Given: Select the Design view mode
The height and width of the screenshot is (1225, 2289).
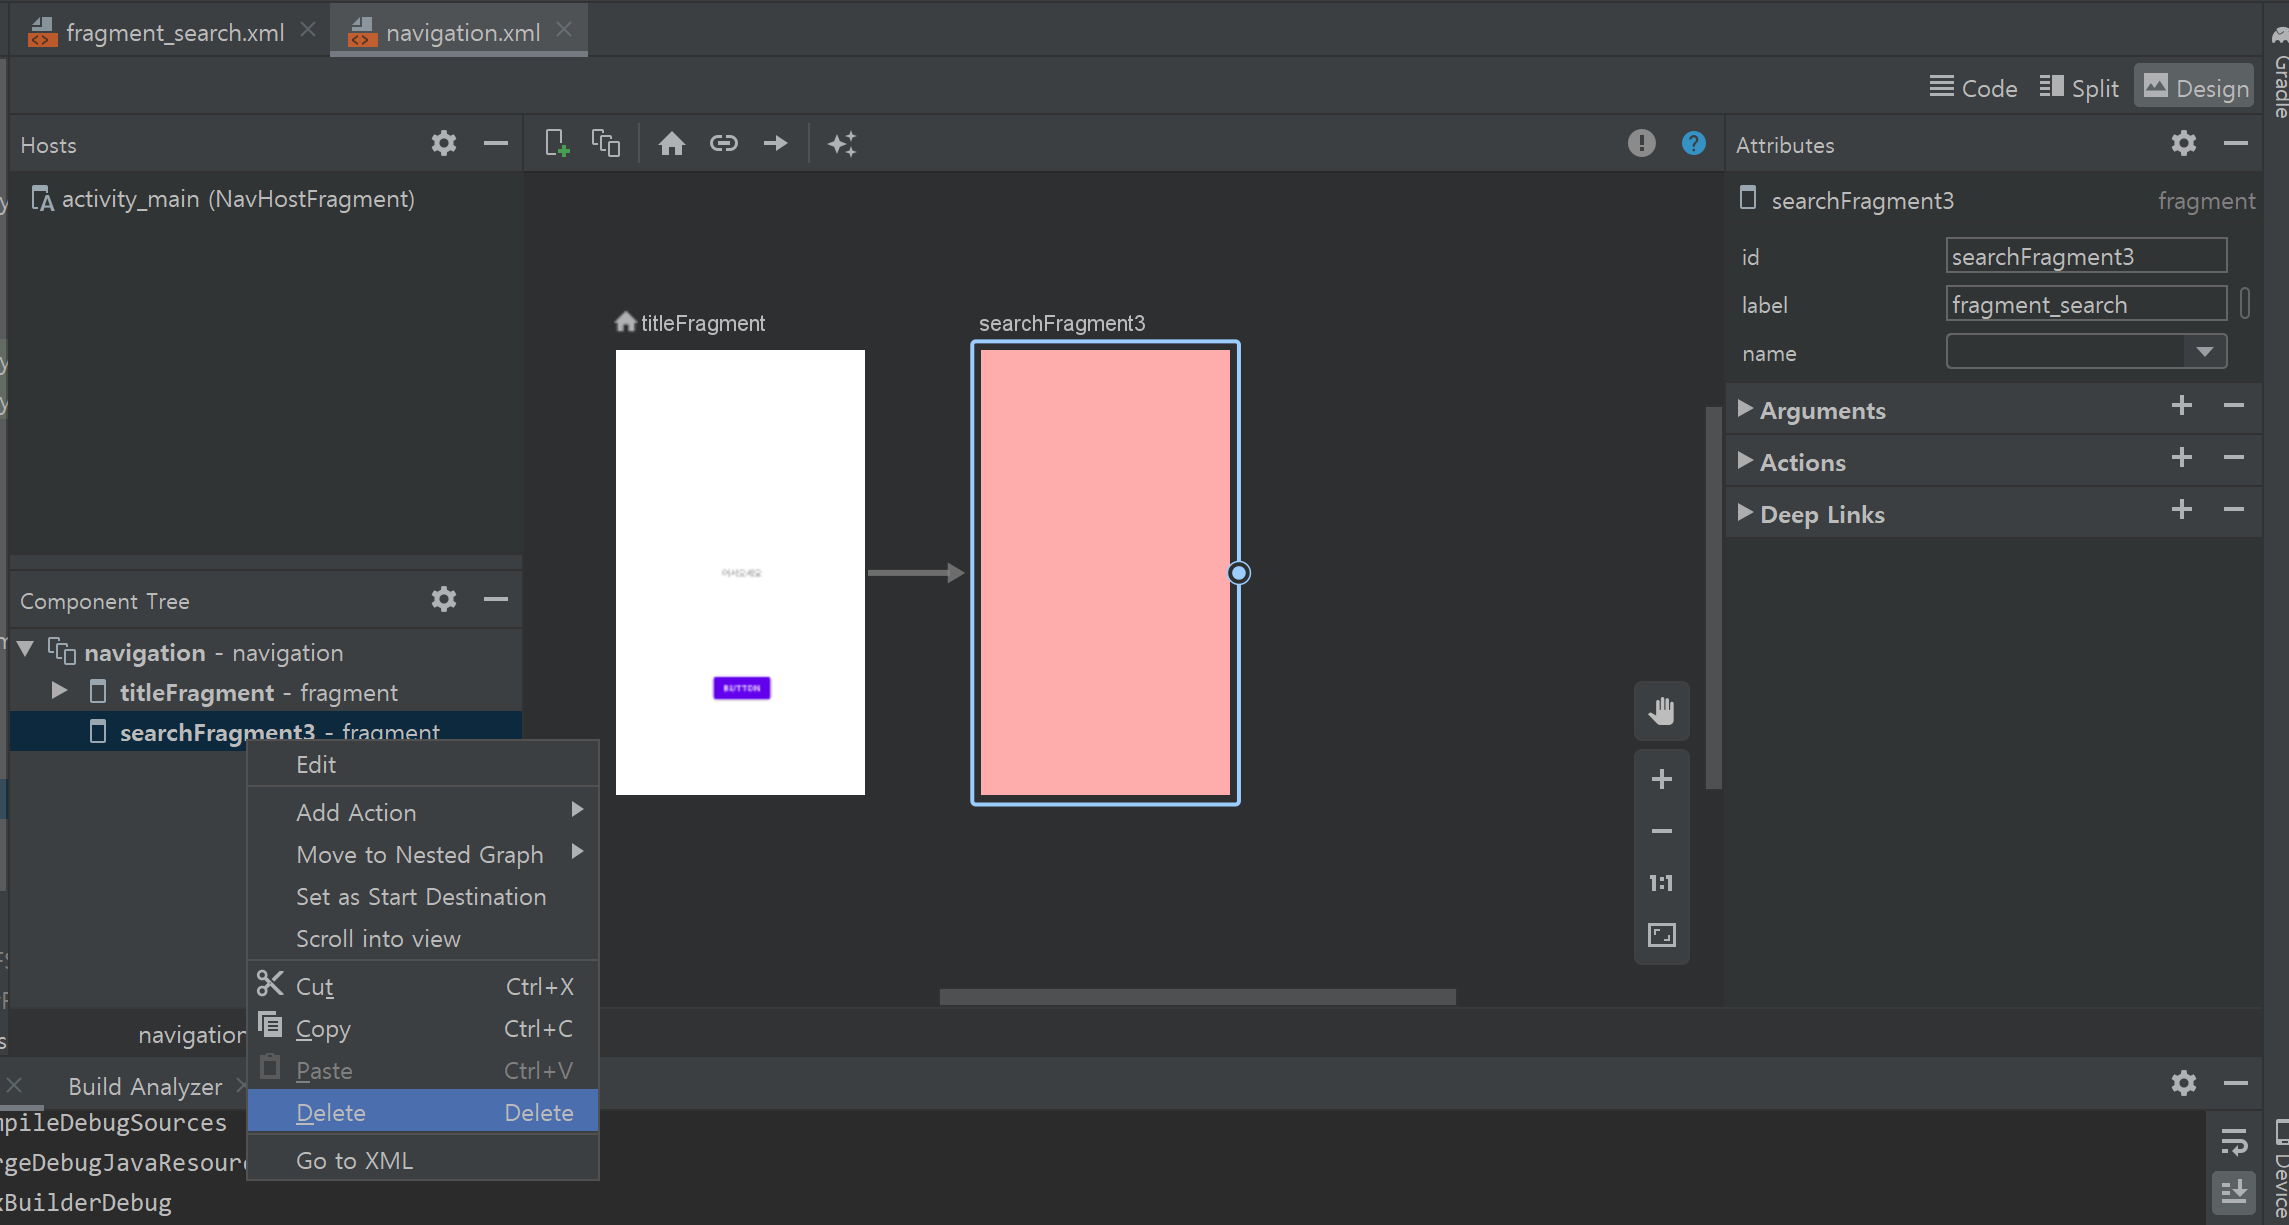Looking at the screenshot, I should (2196, 88).
